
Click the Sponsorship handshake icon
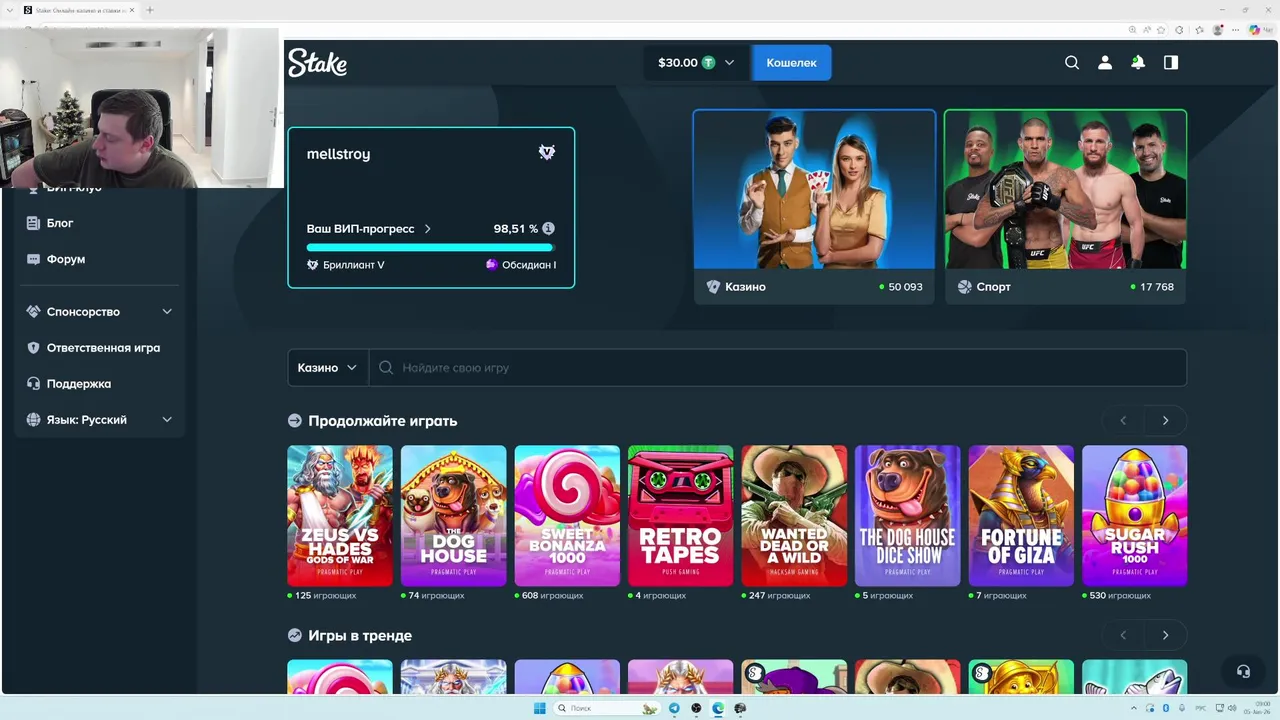pos(33,312)
